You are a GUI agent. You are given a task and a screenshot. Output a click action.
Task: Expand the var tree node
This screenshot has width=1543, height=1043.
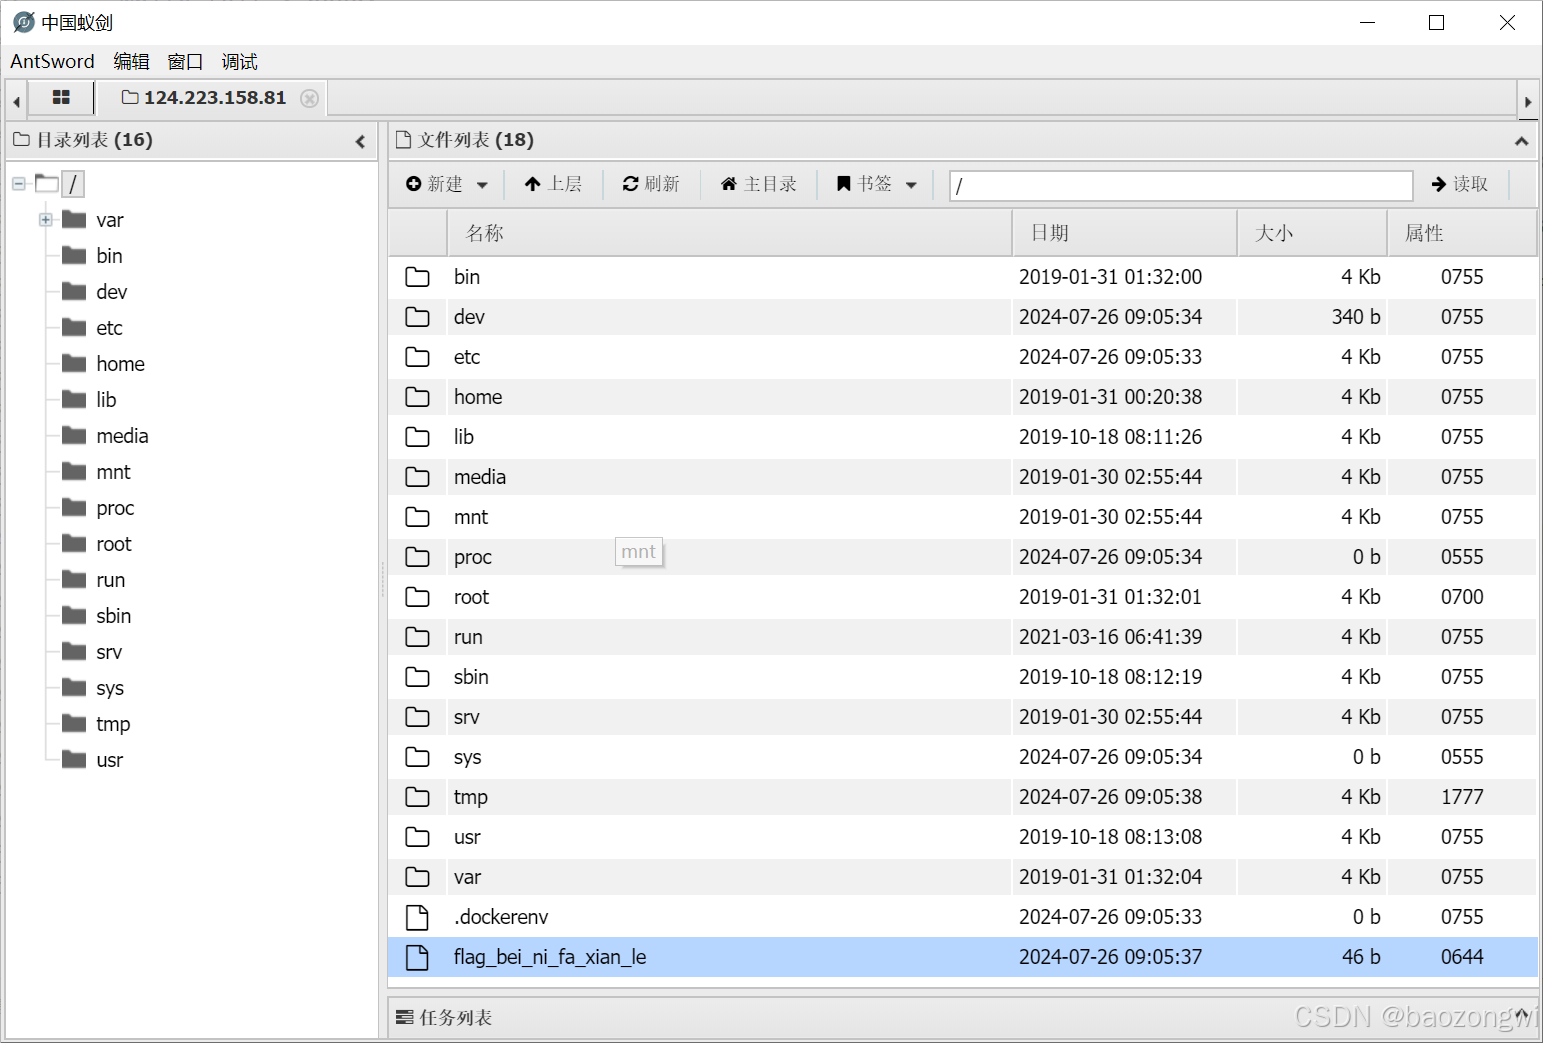pyautogui.click(x=45, y=220)
